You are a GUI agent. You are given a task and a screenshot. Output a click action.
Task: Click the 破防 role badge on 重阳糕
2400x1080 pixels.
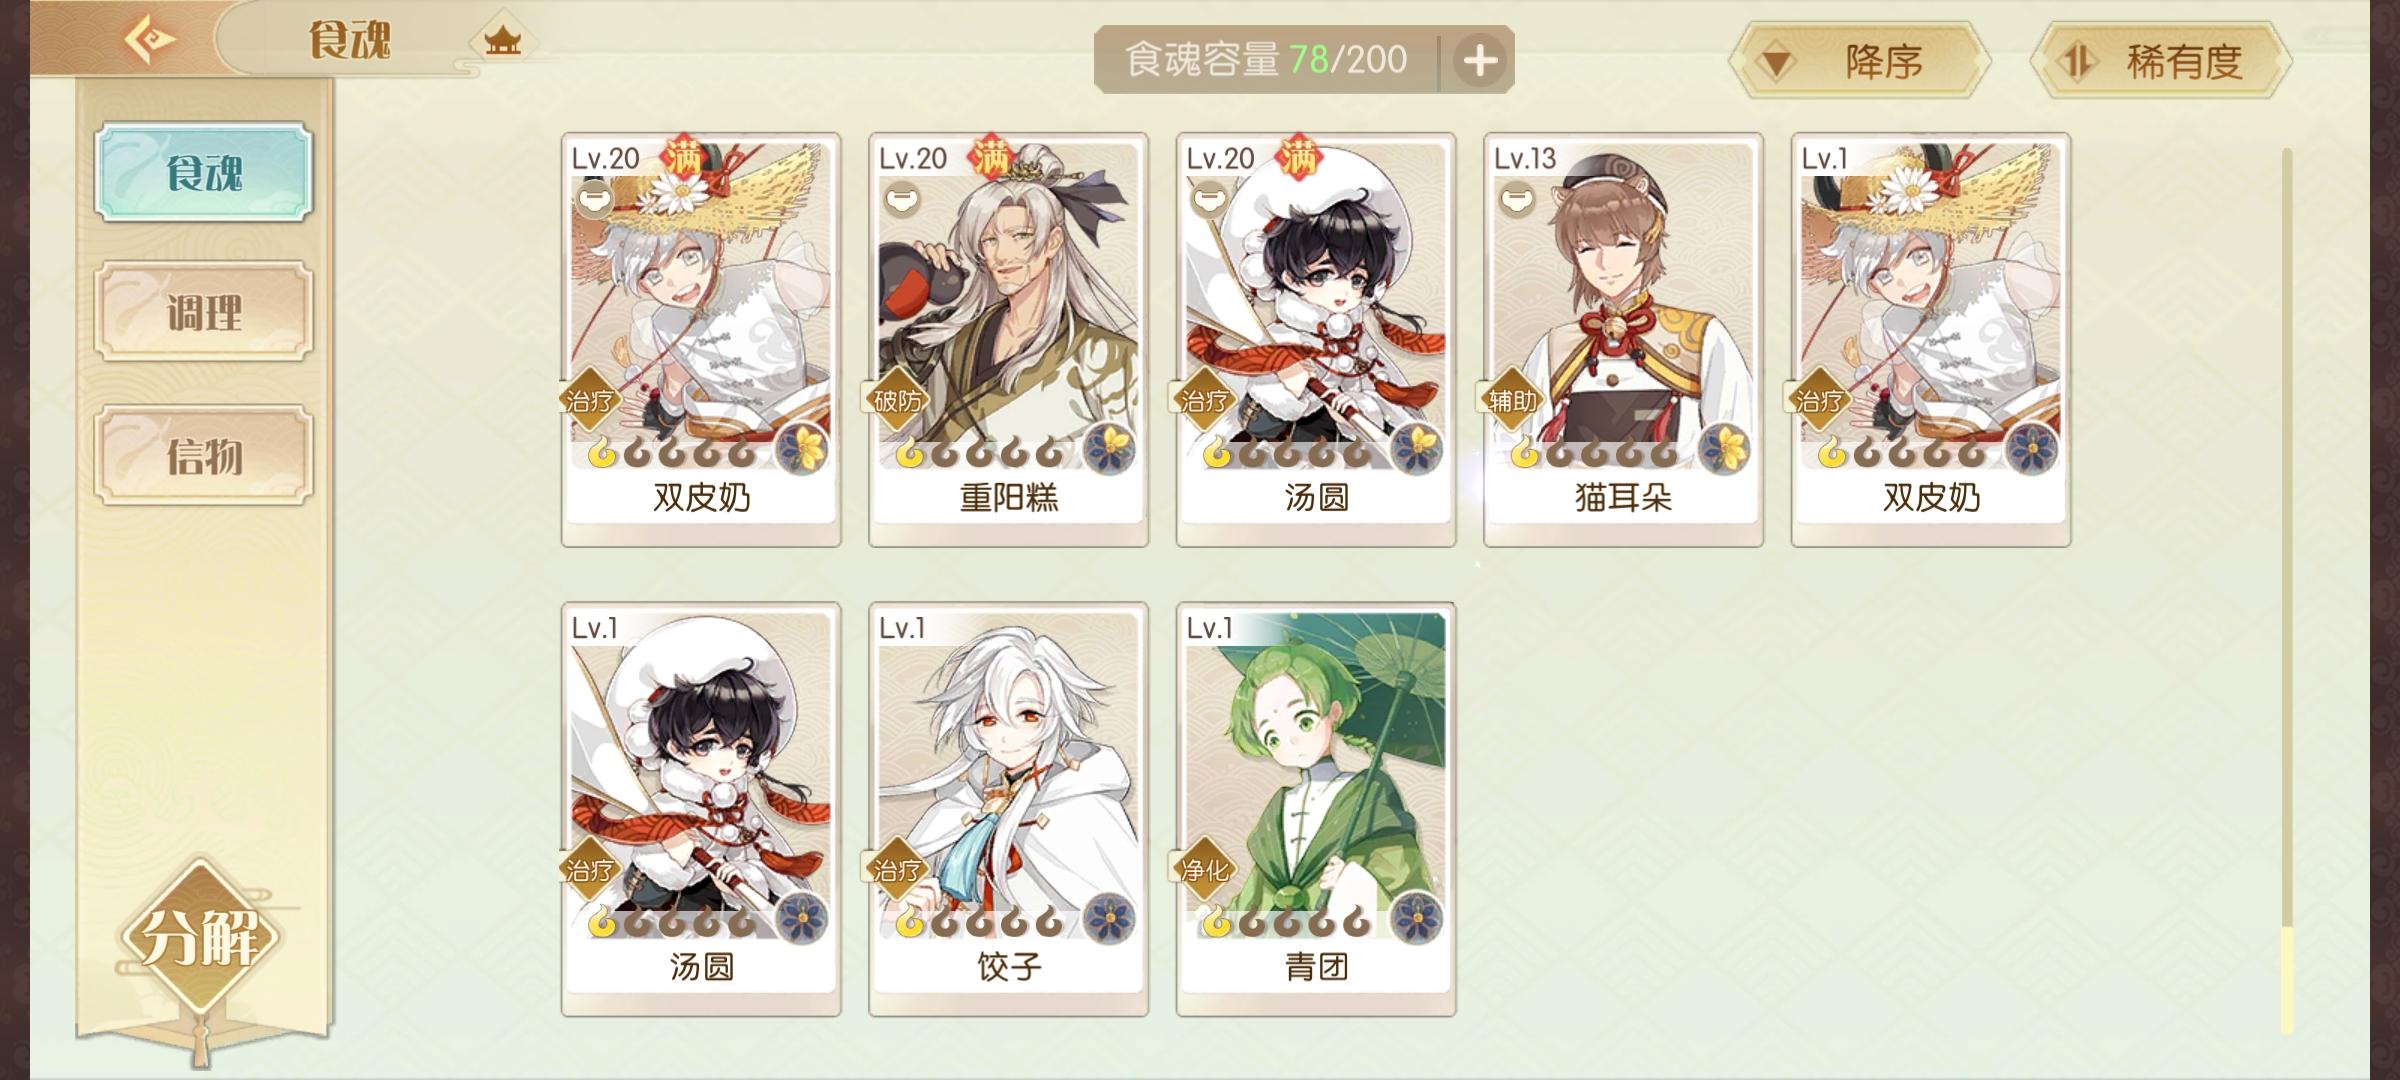[897, 401]
